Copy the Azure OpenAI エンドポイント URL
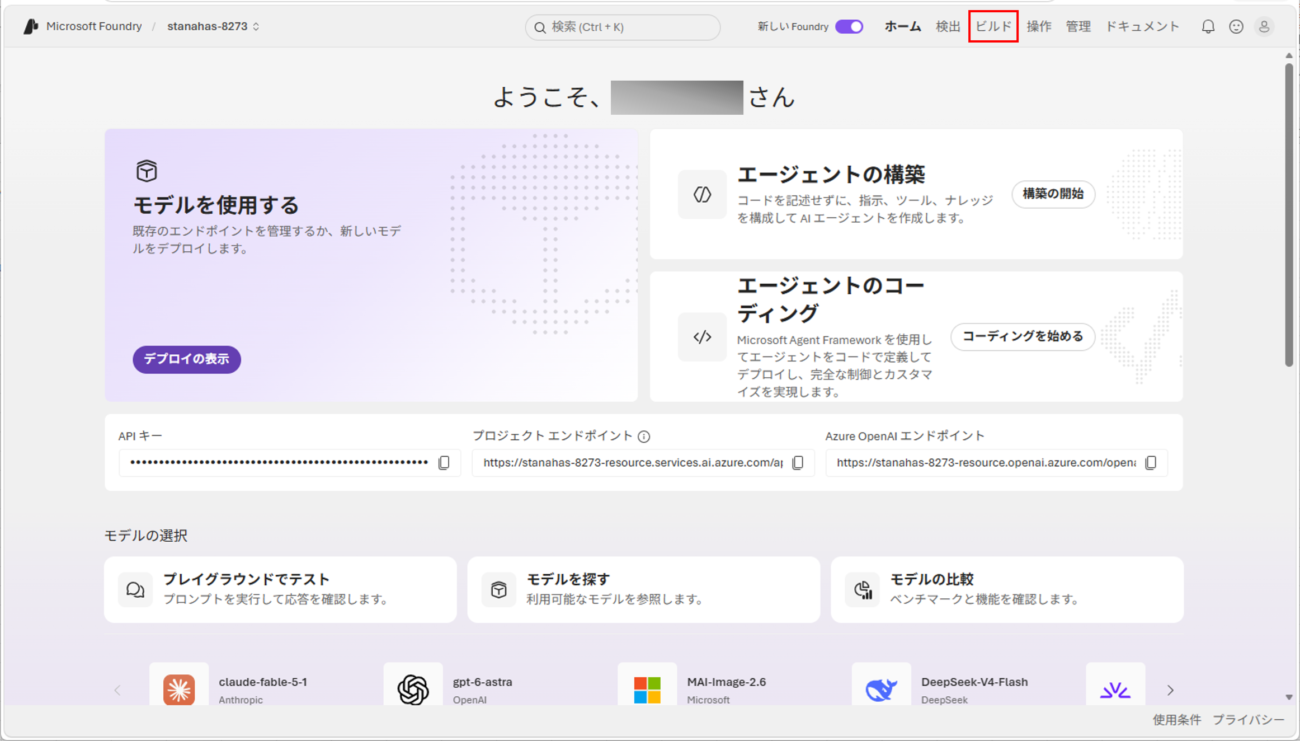The image size is (1300, 741). (1151, 463)
